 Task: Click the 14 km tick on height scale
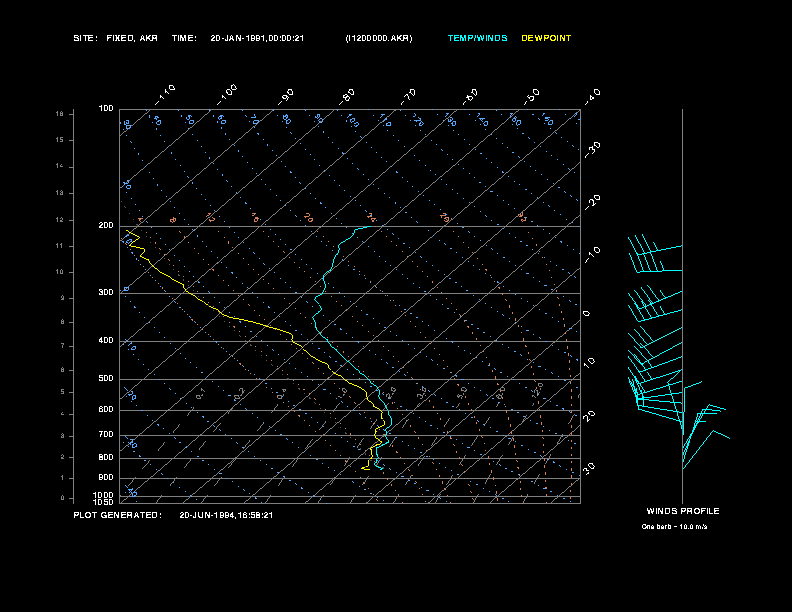coord(60,166)
